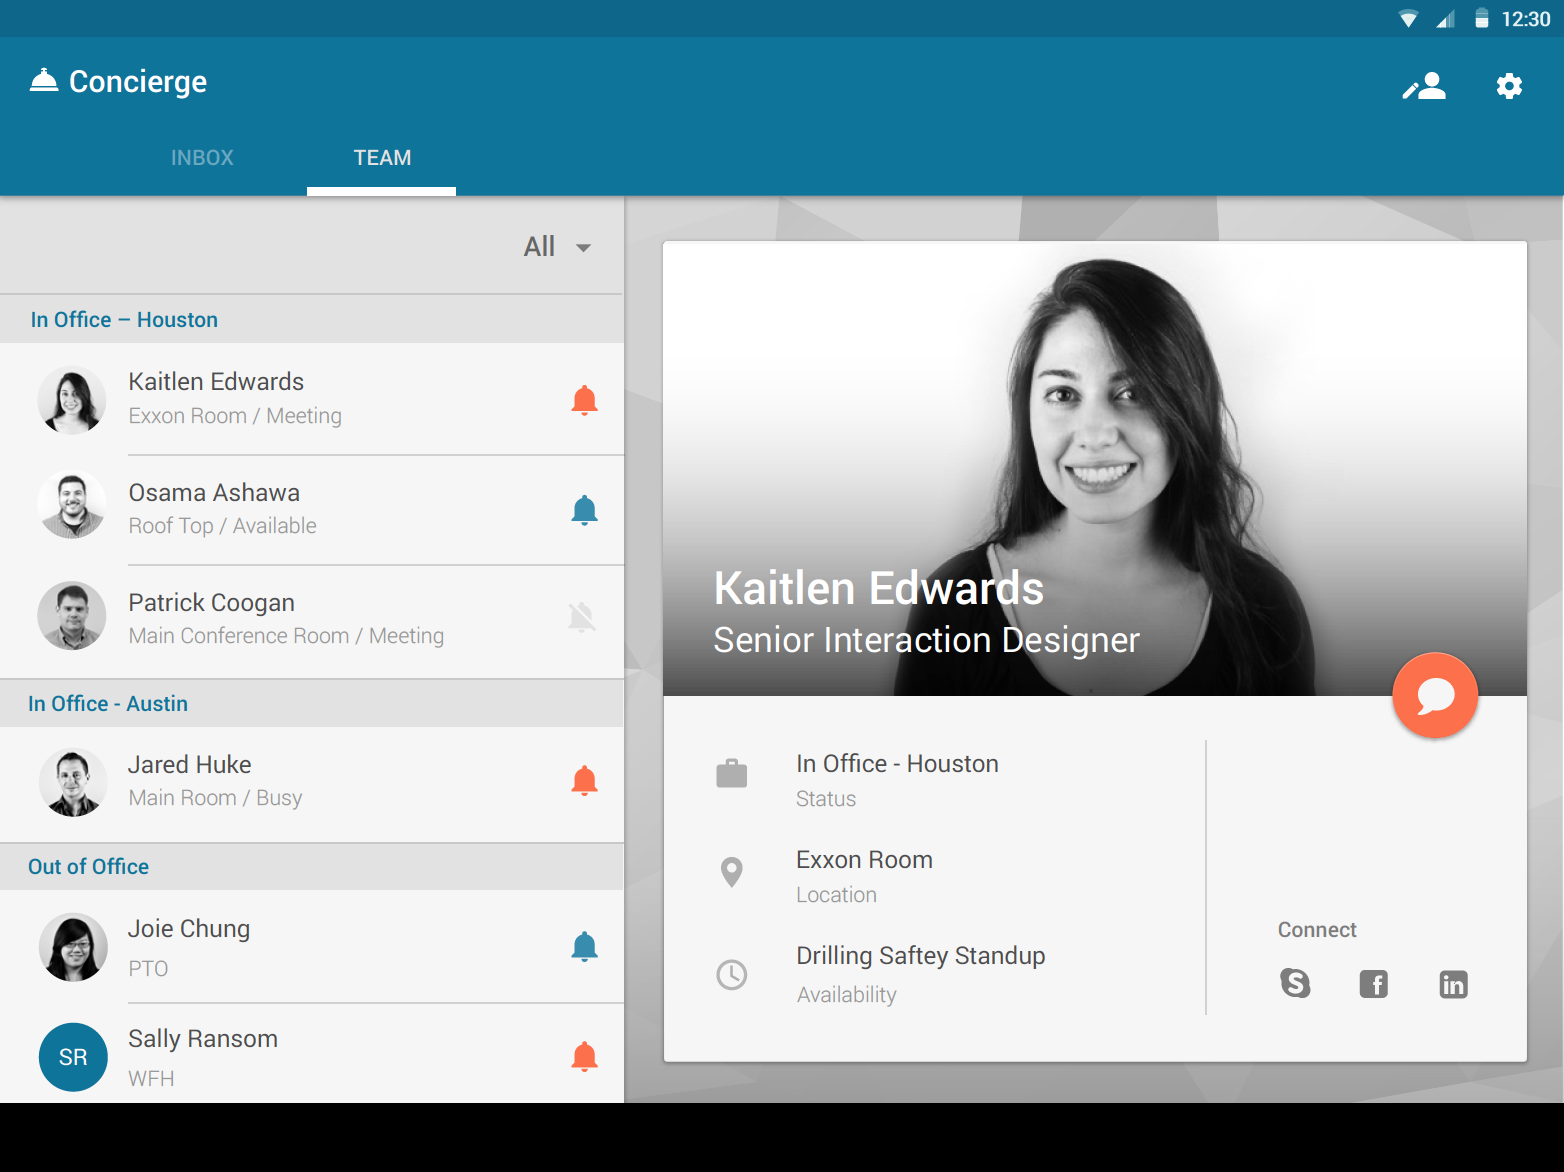Click the Connect label
1564x1172 pixels.
pos(1317,929)
